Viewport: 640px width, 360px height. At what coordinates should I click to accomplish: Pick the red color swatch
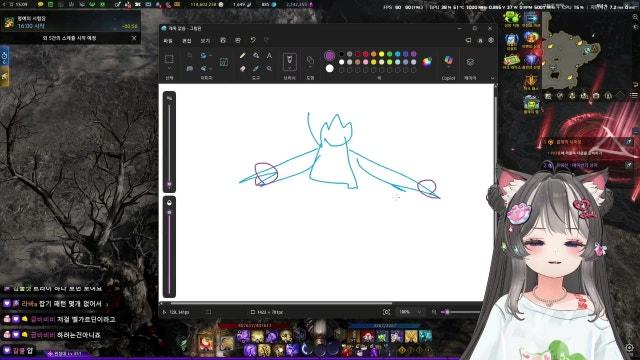[366, 54]
